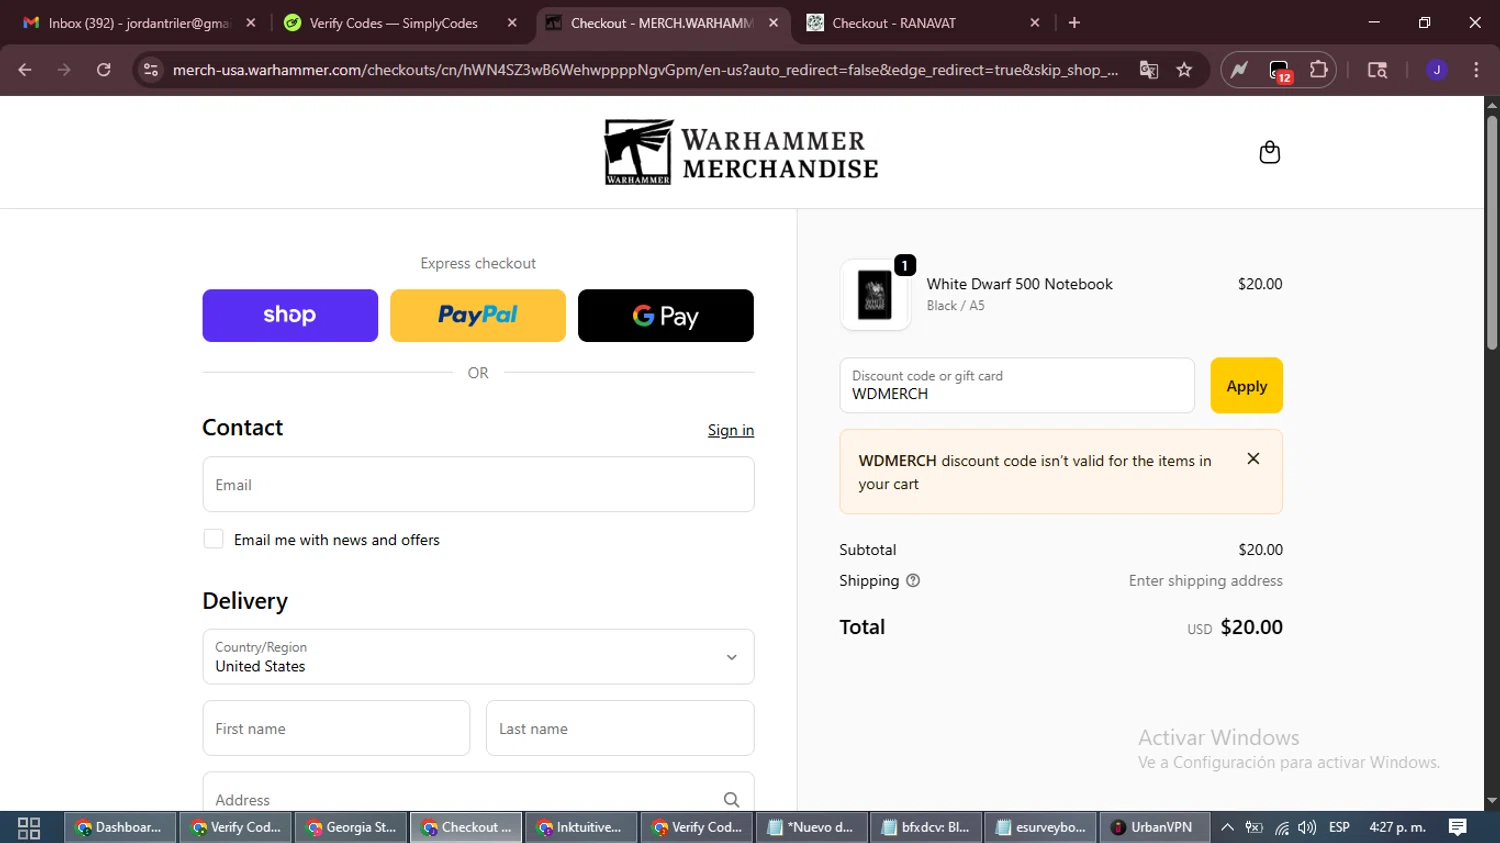Open the Chrome profile avatar J

click(1437, 70)
